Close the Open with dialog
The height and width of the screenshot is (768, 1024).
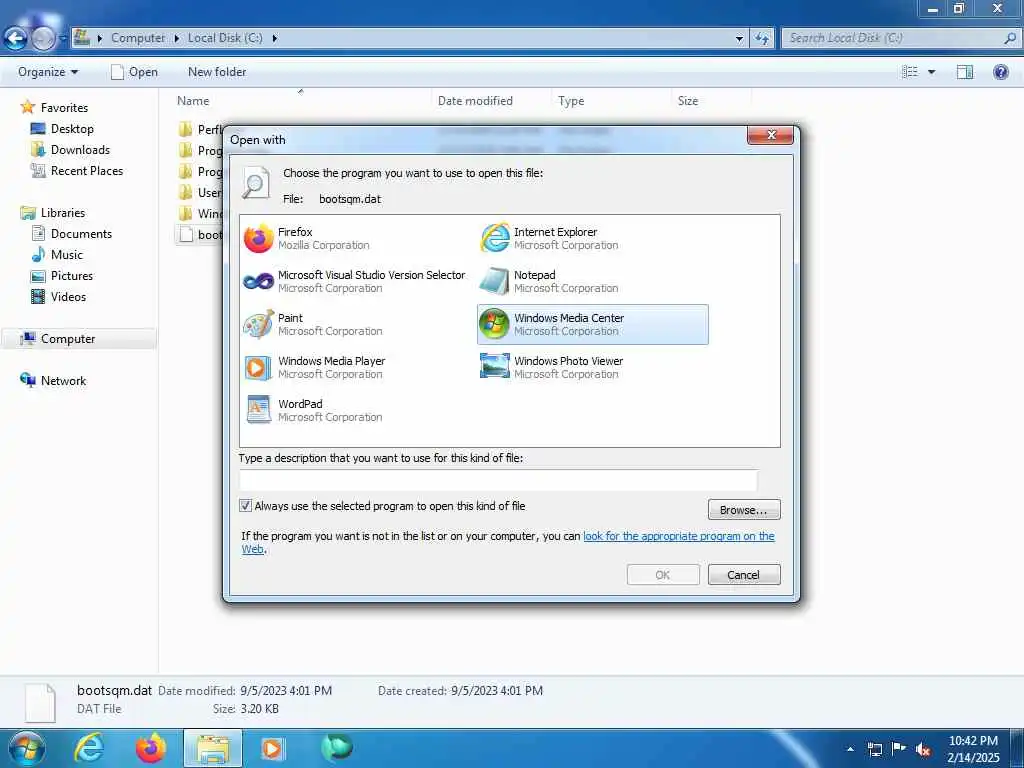771,135
